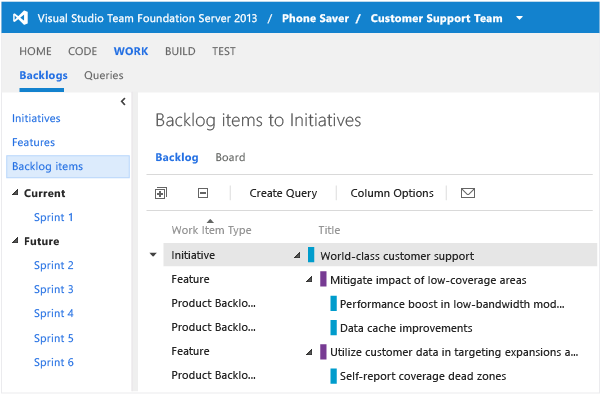
Task: Switch to the Queries tab
Action: (104, 75)
